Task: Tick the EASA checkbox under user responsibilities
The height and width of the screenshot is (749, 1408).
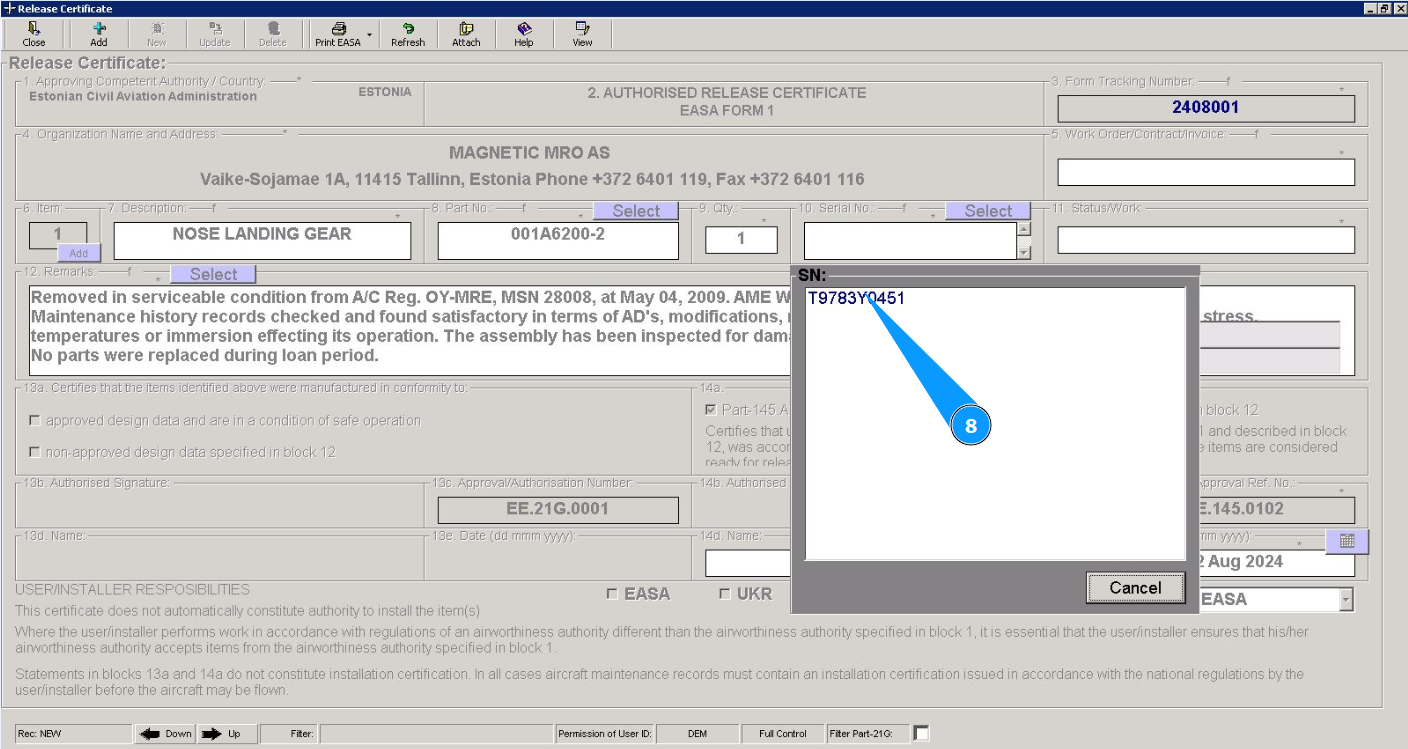Action: pos(612,594)
